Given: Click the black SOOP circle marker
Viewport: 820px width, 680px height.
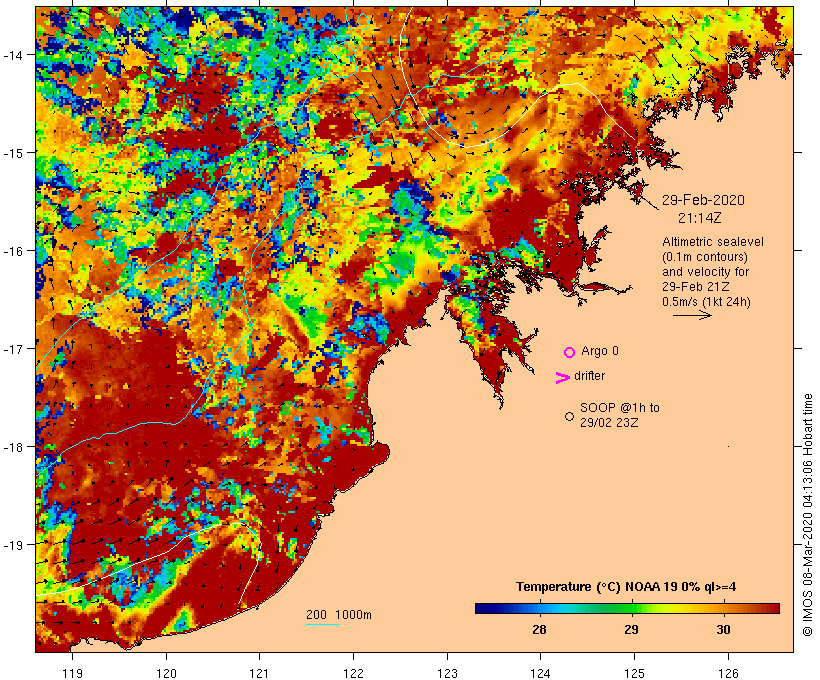Looking at the screenshot, I should coord(570,416).
